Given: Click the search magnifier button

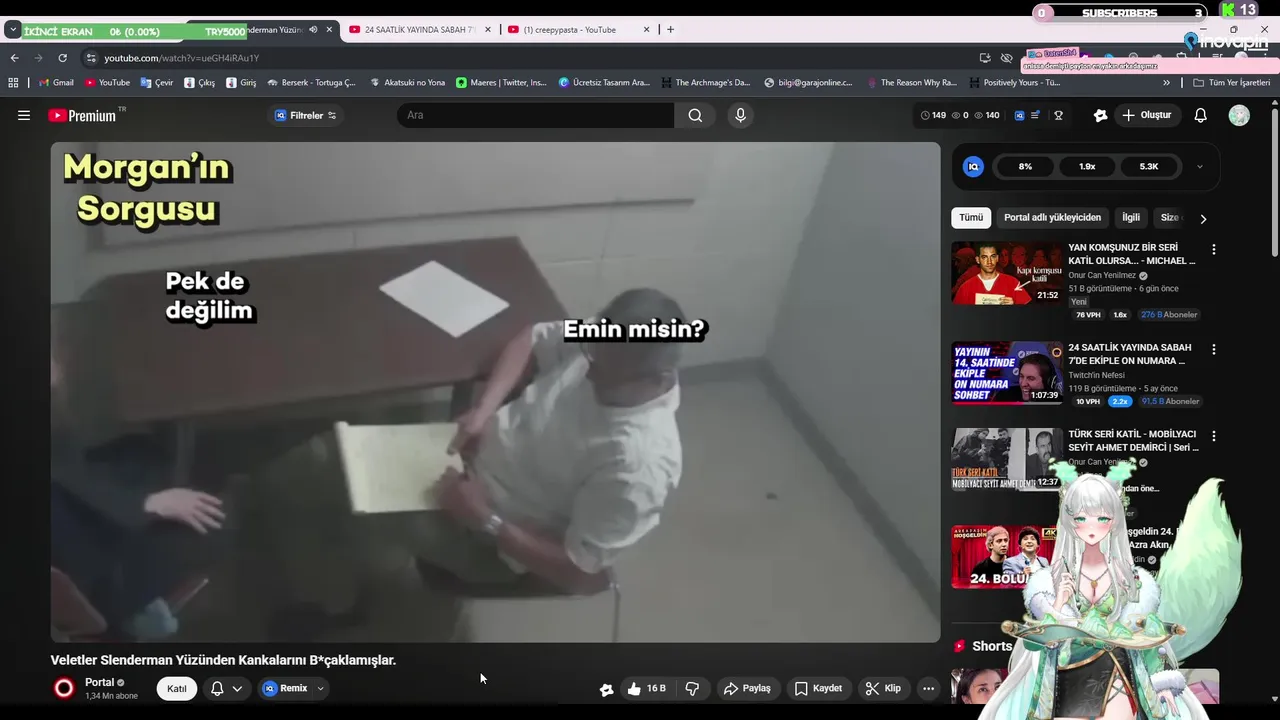Looking at the screenshot, I should coord(695,115).
